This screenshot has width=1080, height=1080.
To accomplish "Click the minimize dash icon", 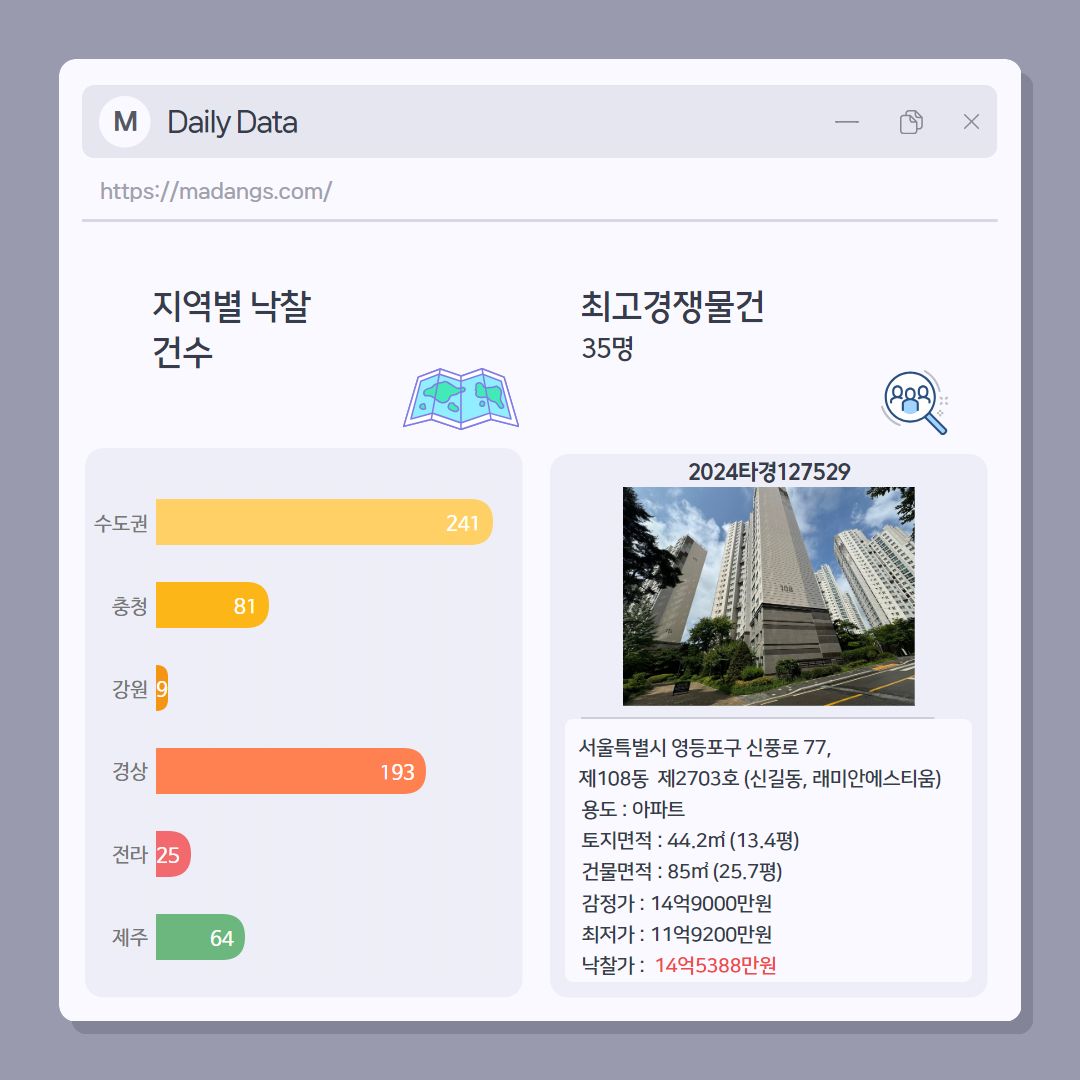I will pos(847,122).
